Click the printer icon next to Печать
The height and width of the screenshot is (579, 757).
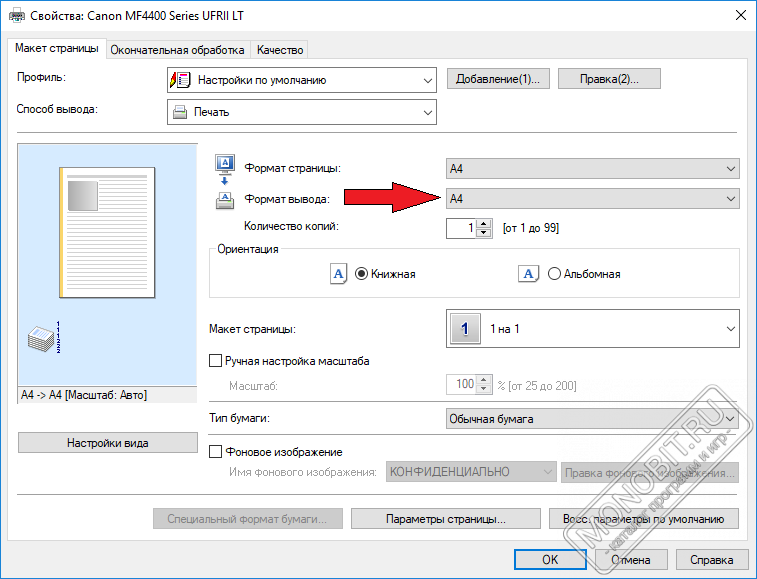coord(180,112)
